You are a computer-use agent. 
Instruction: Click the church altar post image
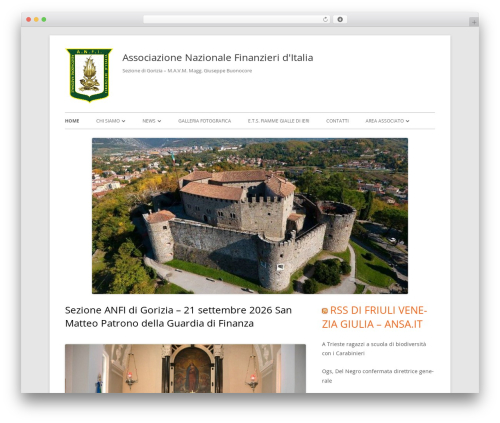pos(185,369)
